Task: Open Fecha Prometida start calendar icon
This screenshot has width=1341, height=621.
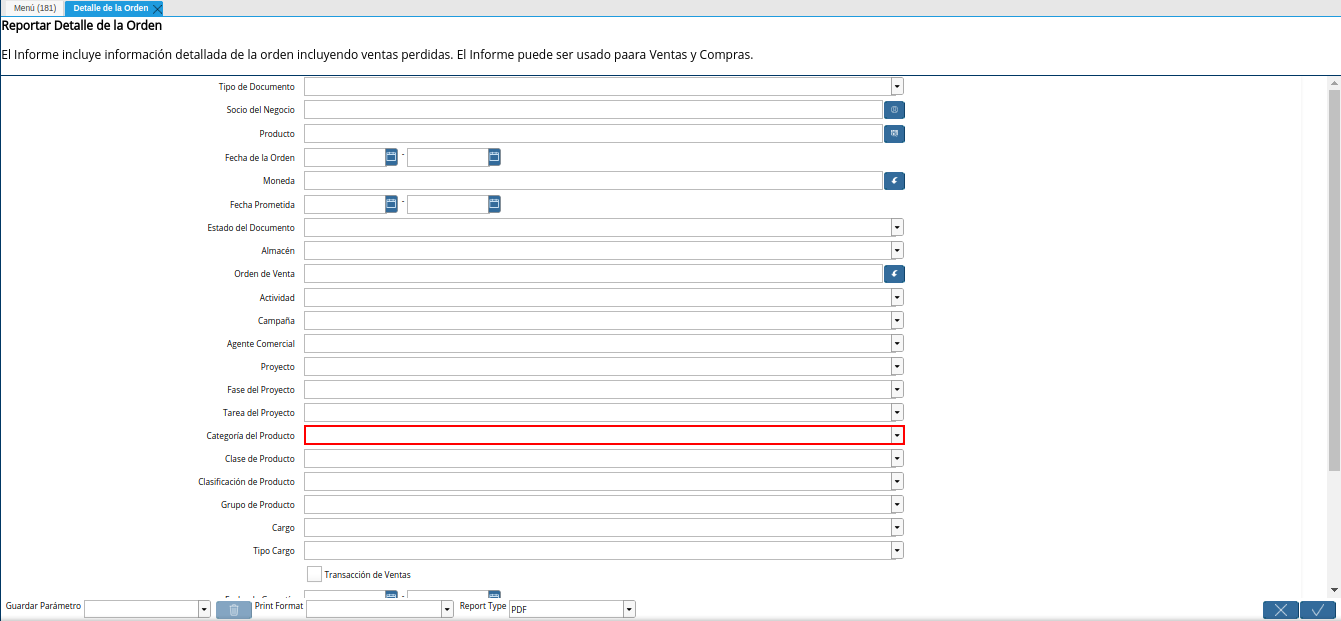Action: point(391,204)
